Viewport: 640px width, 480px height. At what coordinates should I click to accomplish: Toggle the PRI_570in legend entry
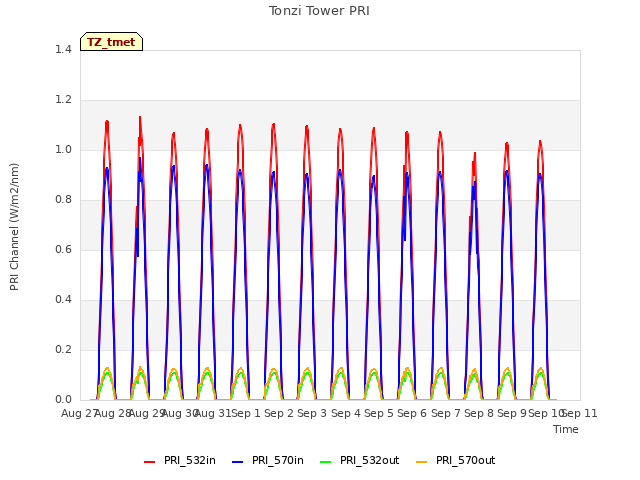(x=268, y=460)
